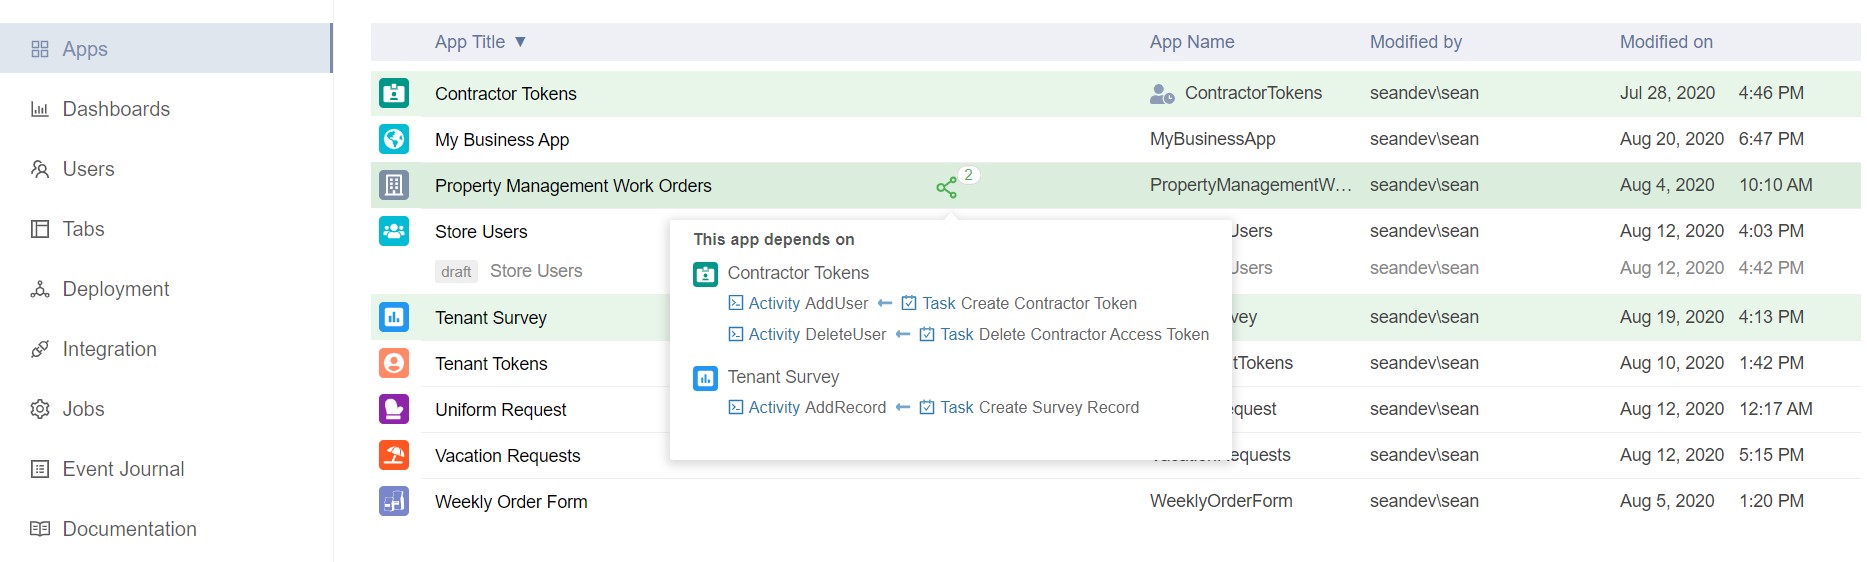Select the draft Store Users row

[x=536, y=271]
